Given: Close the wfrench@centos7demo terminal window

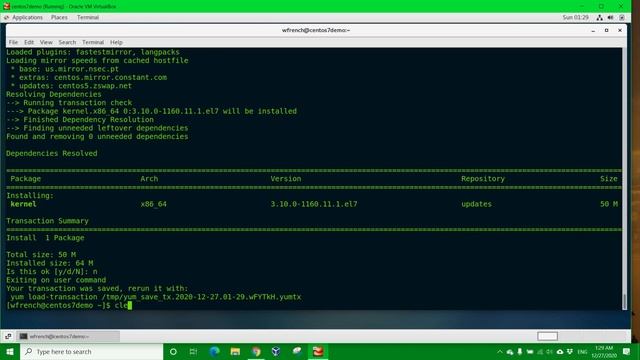Looking at the screenshot, I should point(620,30).
